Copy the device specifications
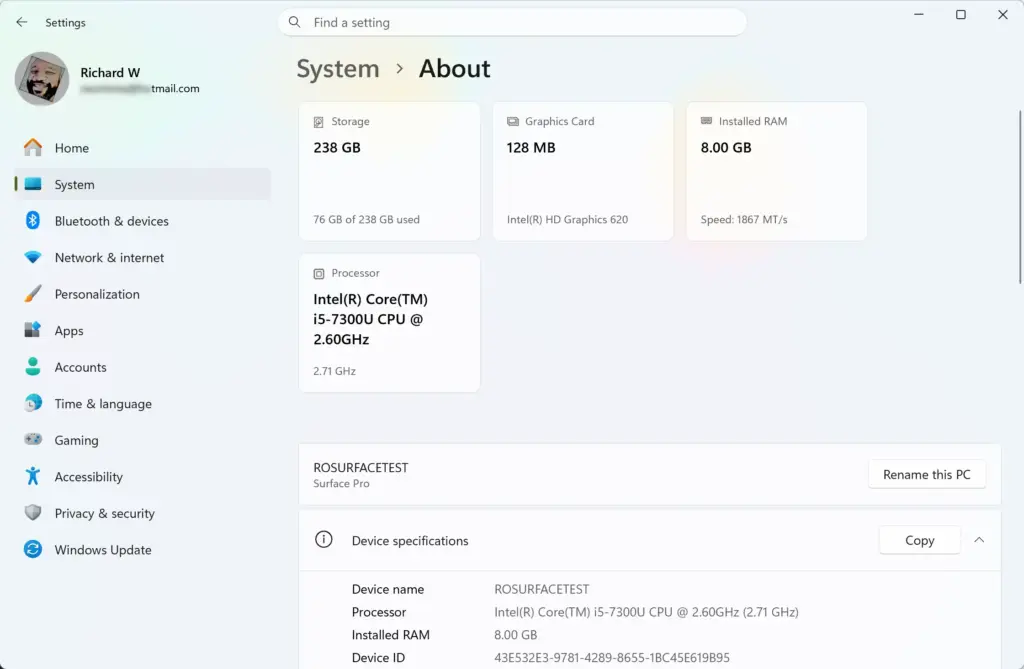 pos(920,540)
